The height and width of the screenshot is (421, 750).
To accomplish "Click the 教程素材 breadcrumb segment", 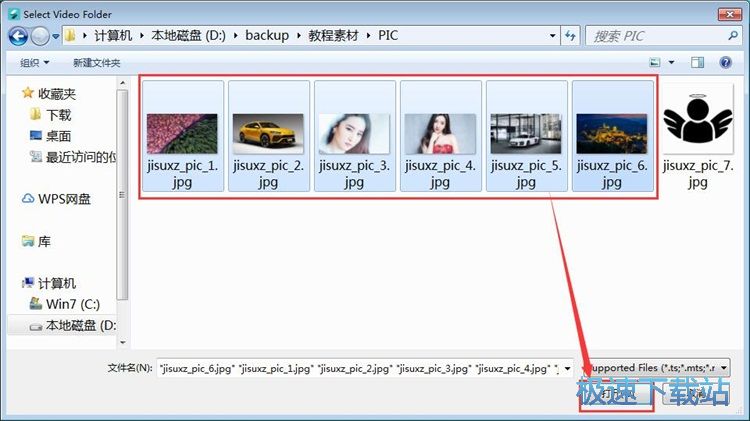I will pos(333,36).
